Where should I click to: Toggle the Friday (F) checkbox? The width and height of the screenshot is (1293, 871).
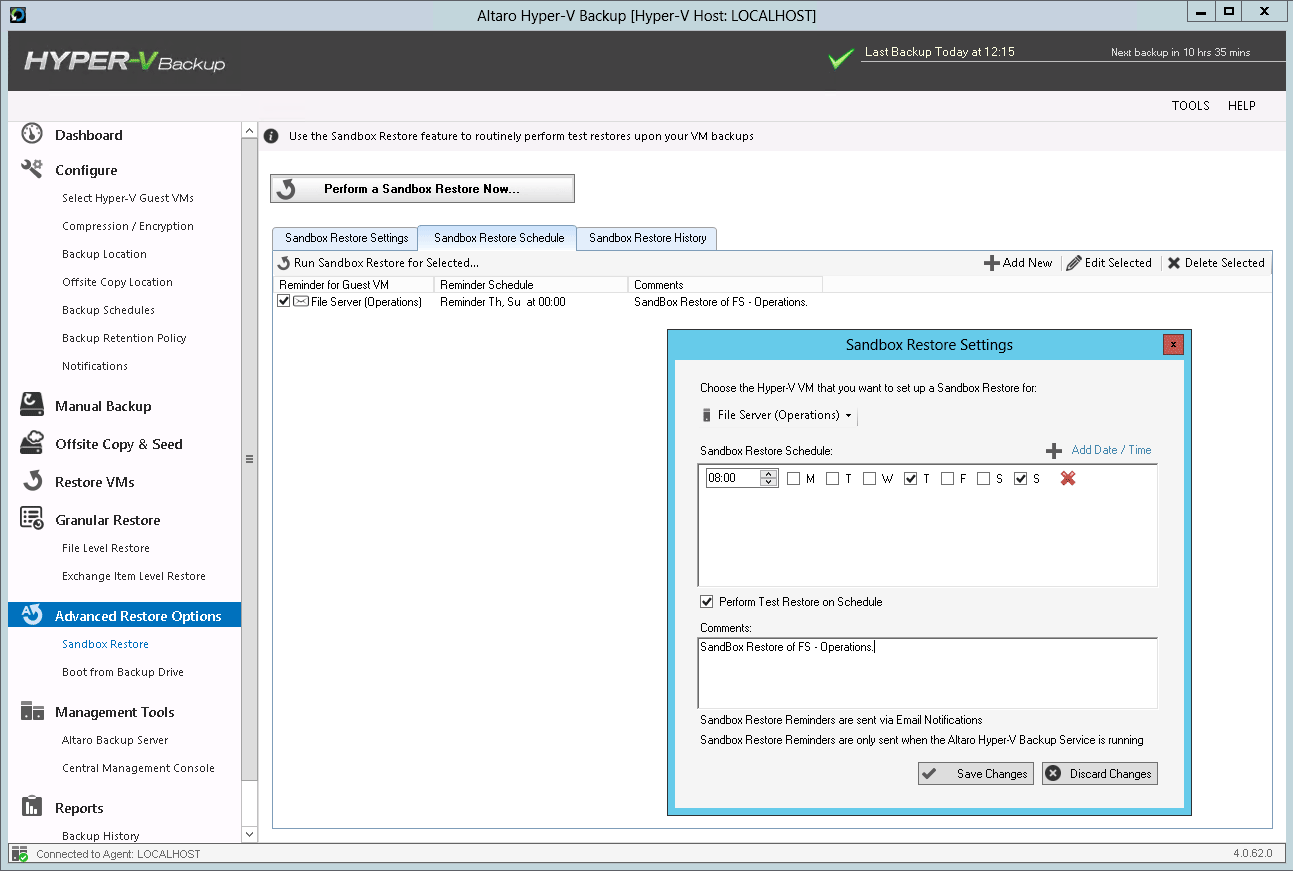click(x=948, y=479)
